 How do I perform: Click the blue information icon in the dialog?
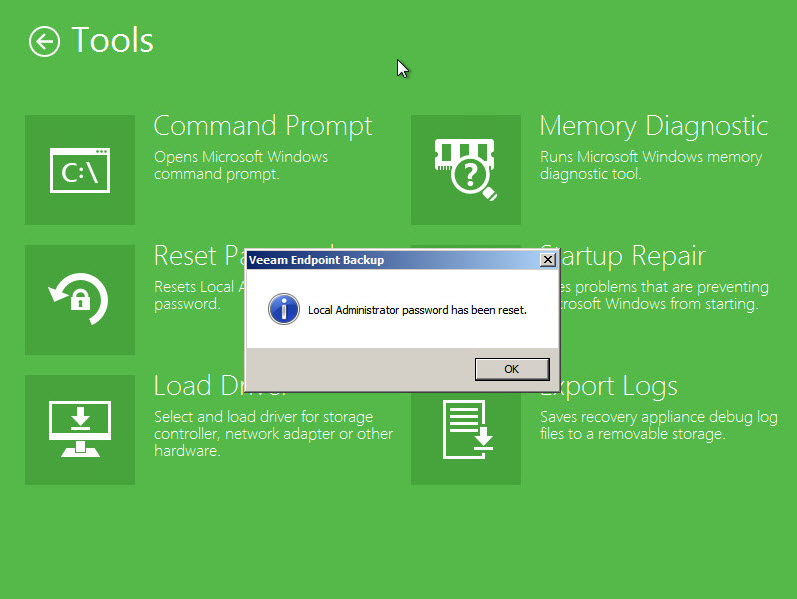click(284, 309)
